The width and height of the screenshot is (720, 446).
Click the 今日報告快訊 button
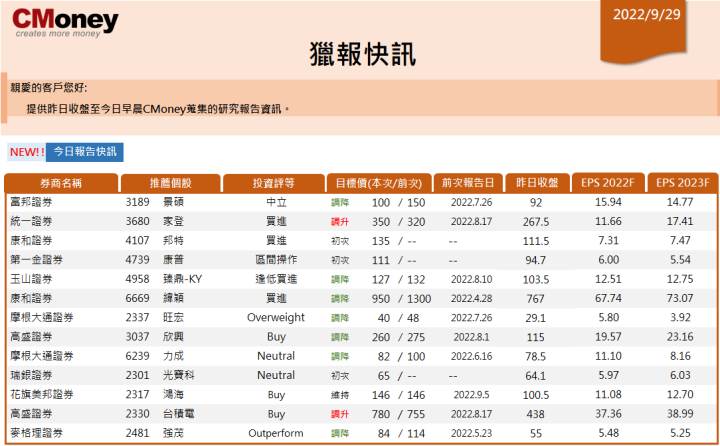point(84,152)
